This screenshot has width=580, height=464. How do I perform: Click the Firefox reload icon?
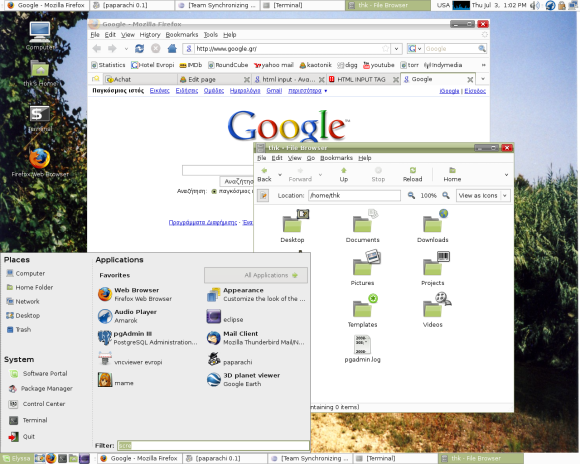click(x=139, y=48)
